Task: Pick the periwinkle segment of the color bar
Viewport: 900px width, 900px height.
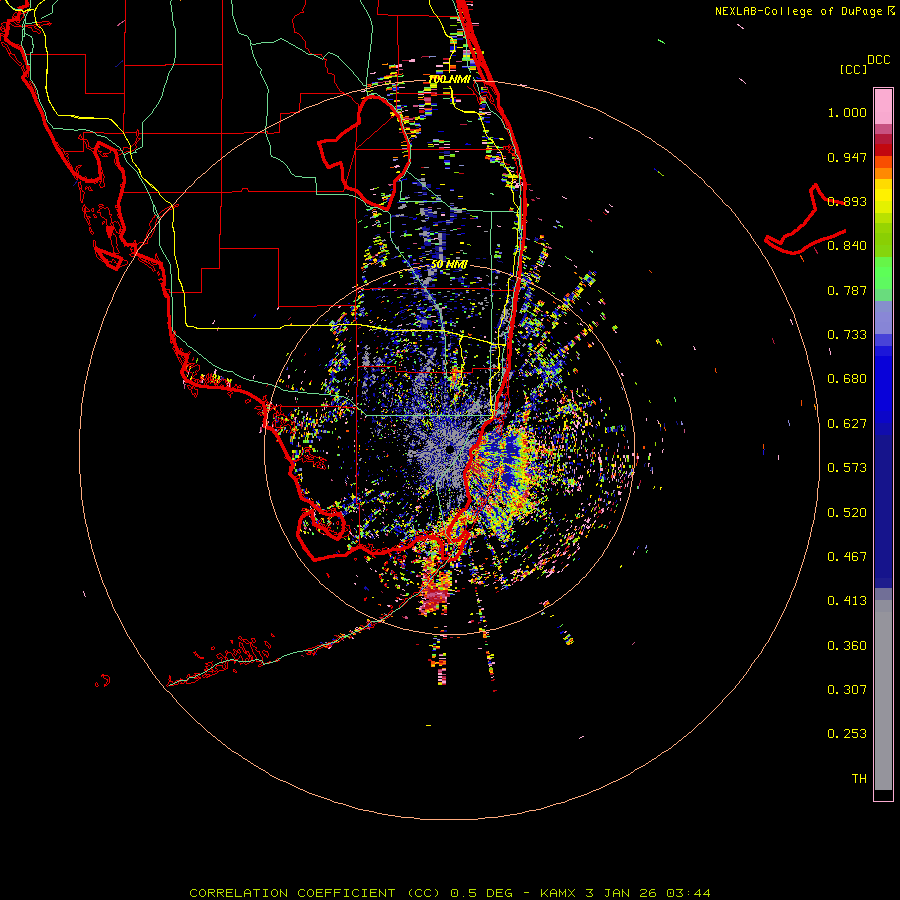Action: click(x=883, y=318)
